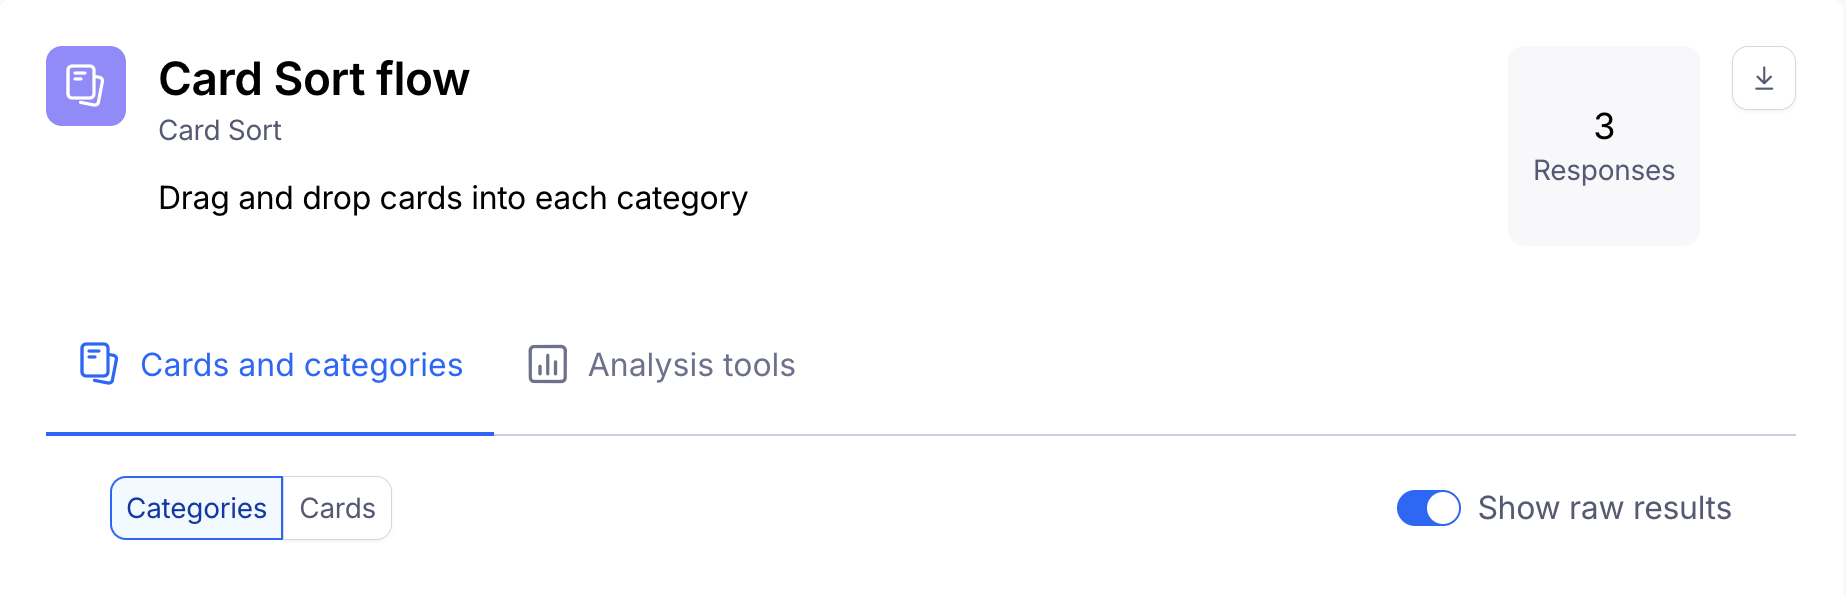Open the Cards and categories tab
1846x596 pixels.
coord(301,365)
